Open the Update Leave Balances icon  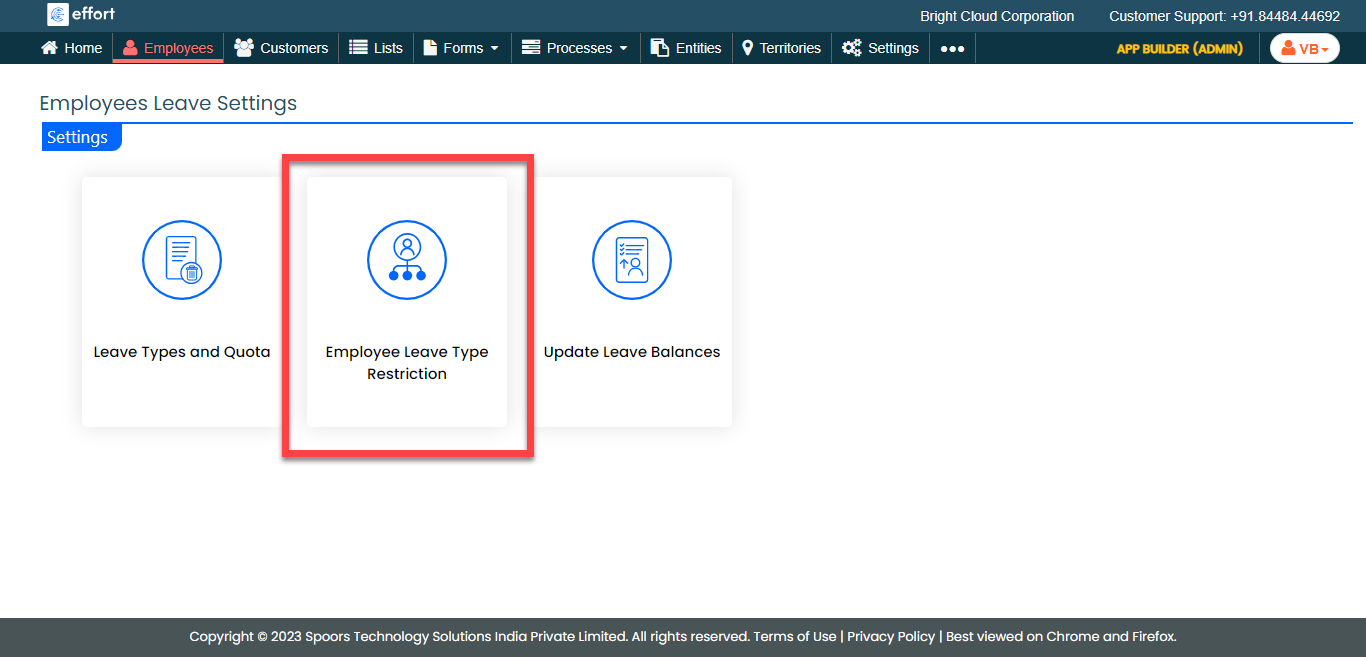pyautogui.click(x=632, y=260)
